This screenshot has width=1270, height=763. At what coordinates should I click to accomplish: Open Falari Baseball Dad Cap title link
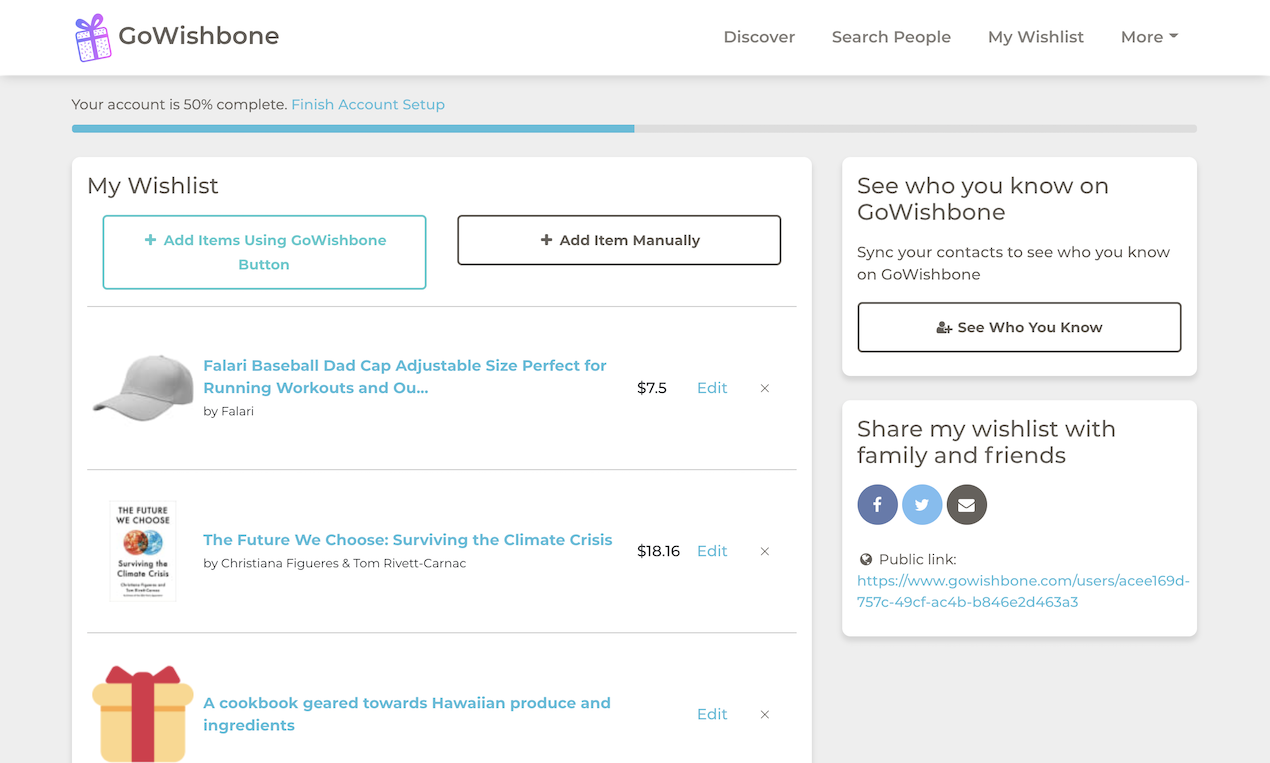click(x=405, y=376)
